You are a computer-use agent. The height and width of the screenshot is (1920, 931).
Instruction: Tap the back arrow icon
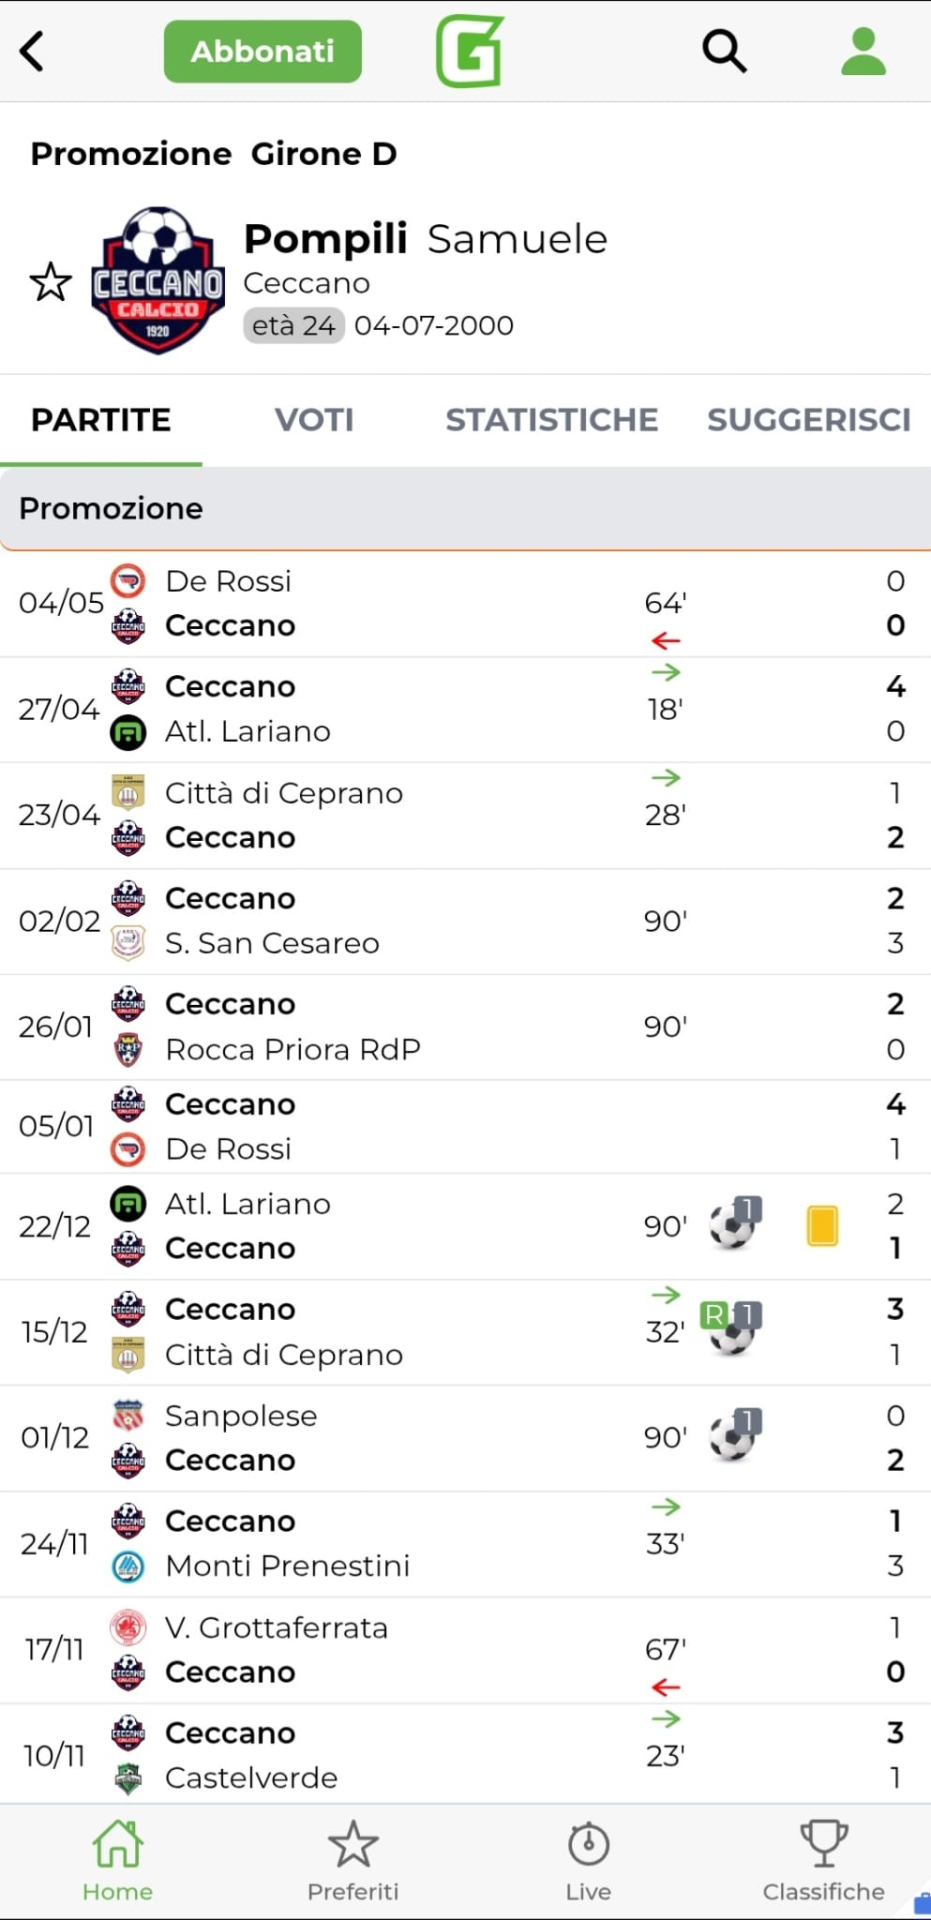point(32,51)
